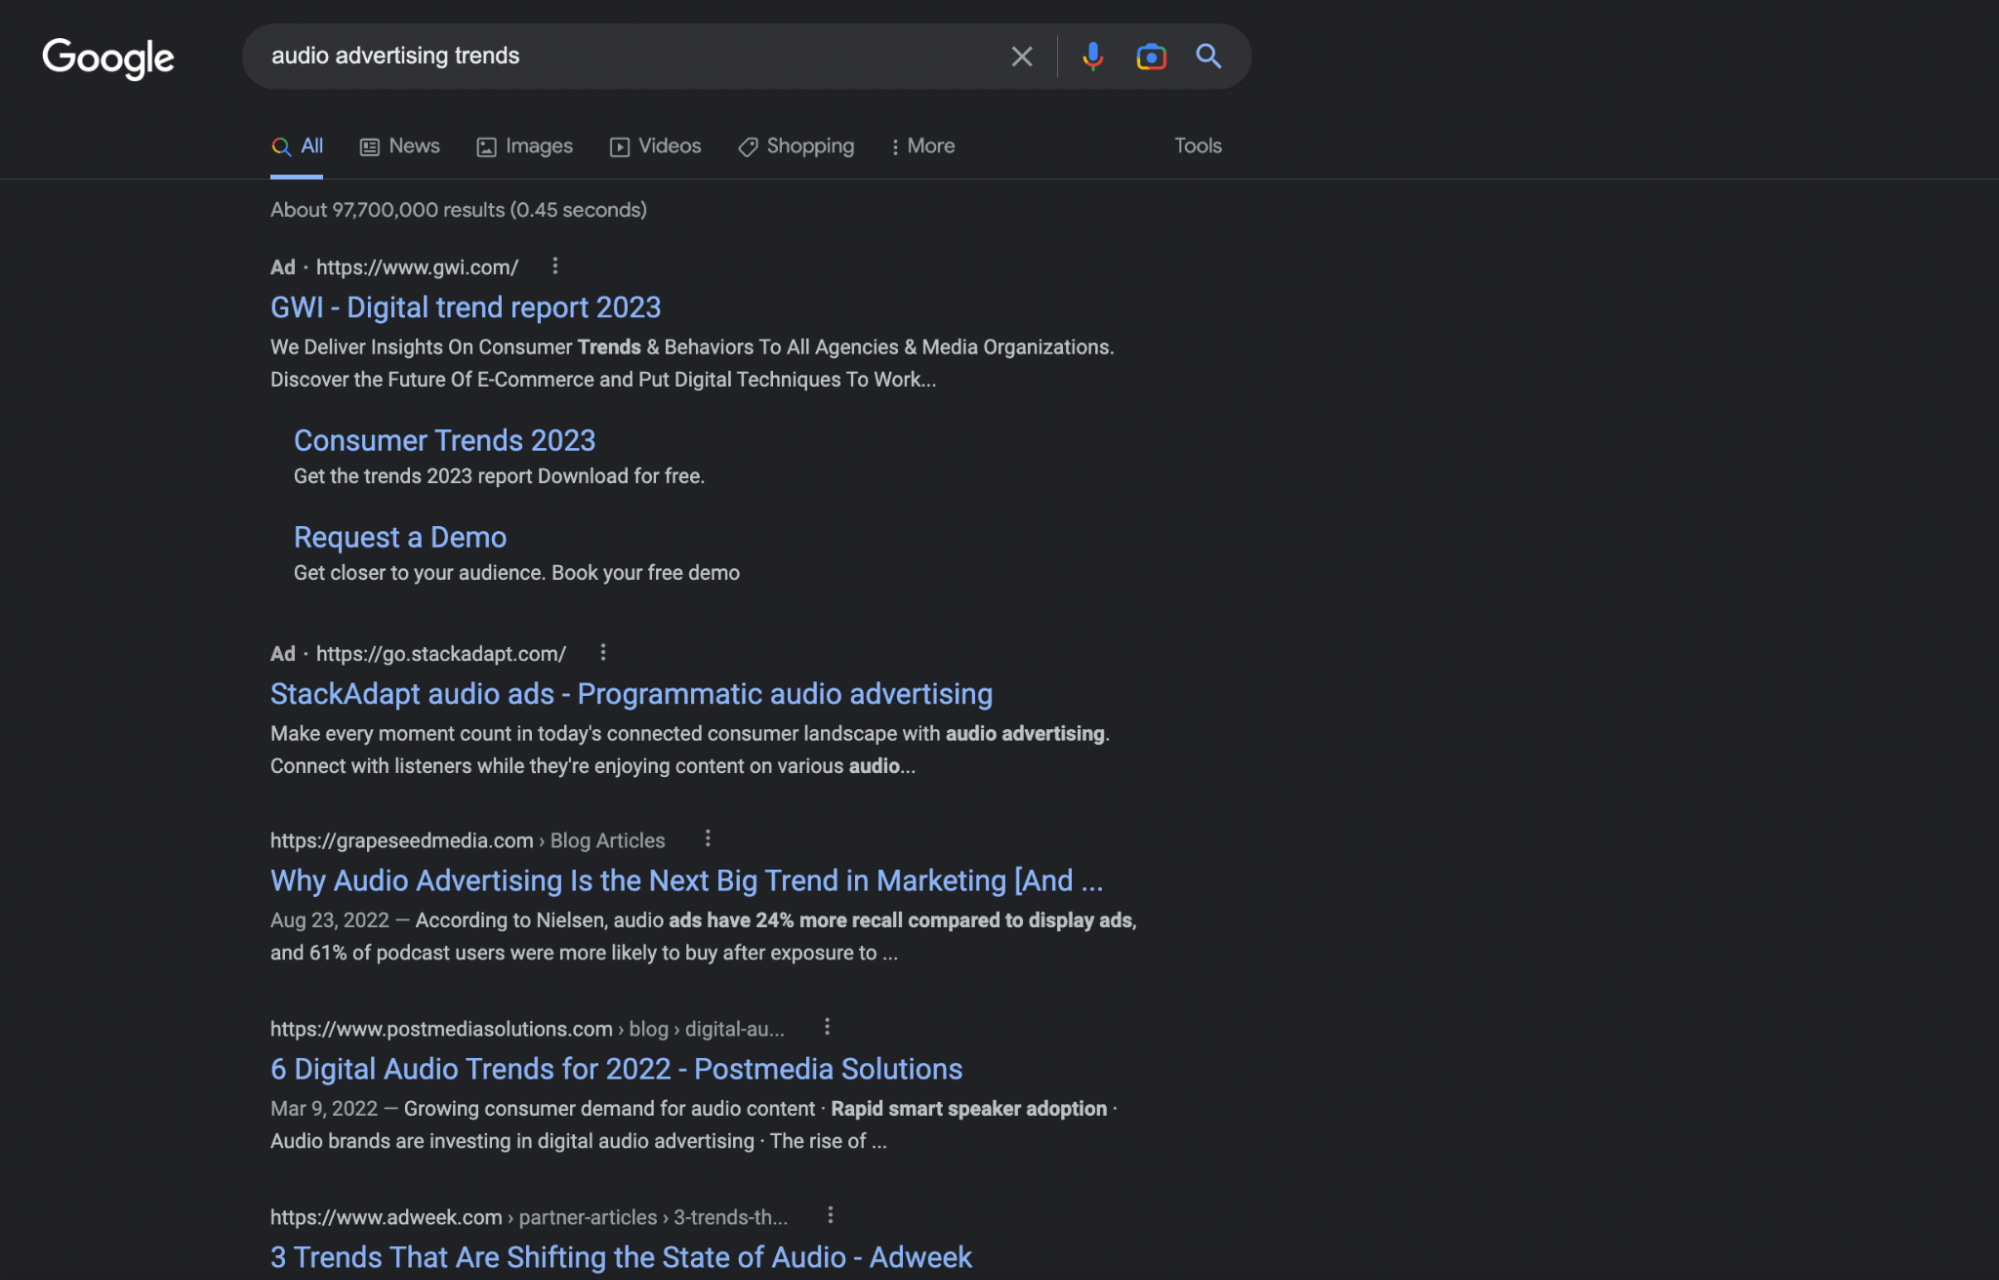Switch to the Videos tab
Image resolution: width=1999 pixels, height=1280 pixels.
point(656,146)
